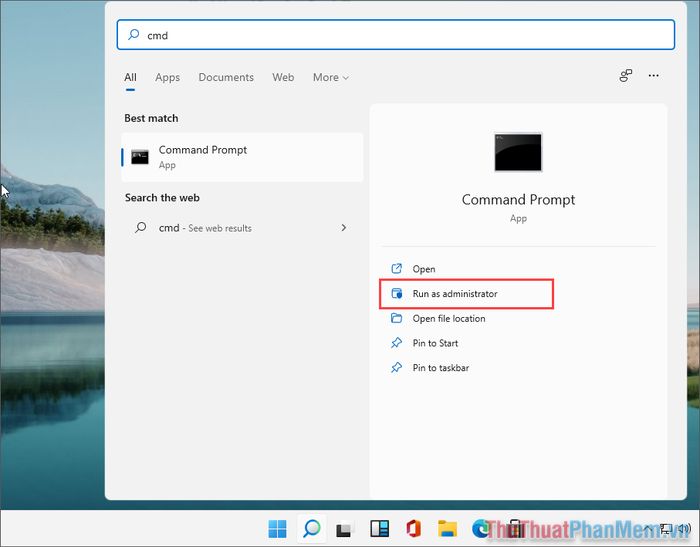Select Command Prompt best match result
Image resolution: width=700 pixels, height=547 pixels.
tap(242, 157)
